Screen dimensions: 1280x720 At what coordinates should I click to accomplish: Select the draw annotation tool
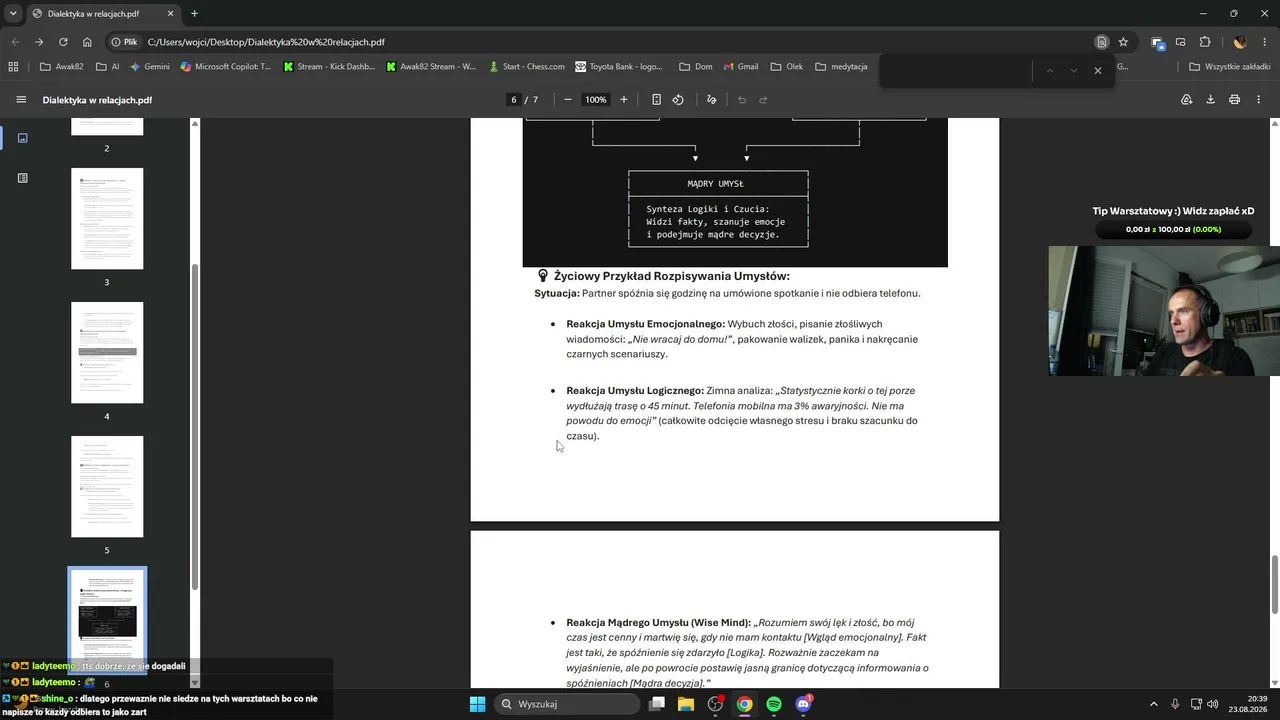click(711, 100)
